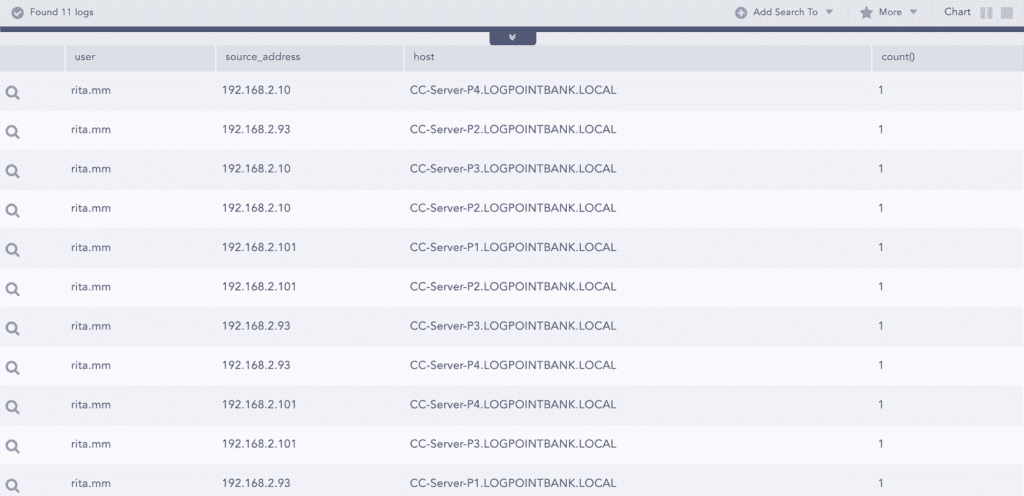The height and width of the screenshot is (496, 1024).
Task: Click the checkmark icon beside Found 11 logs
Action: coord(17,13)
